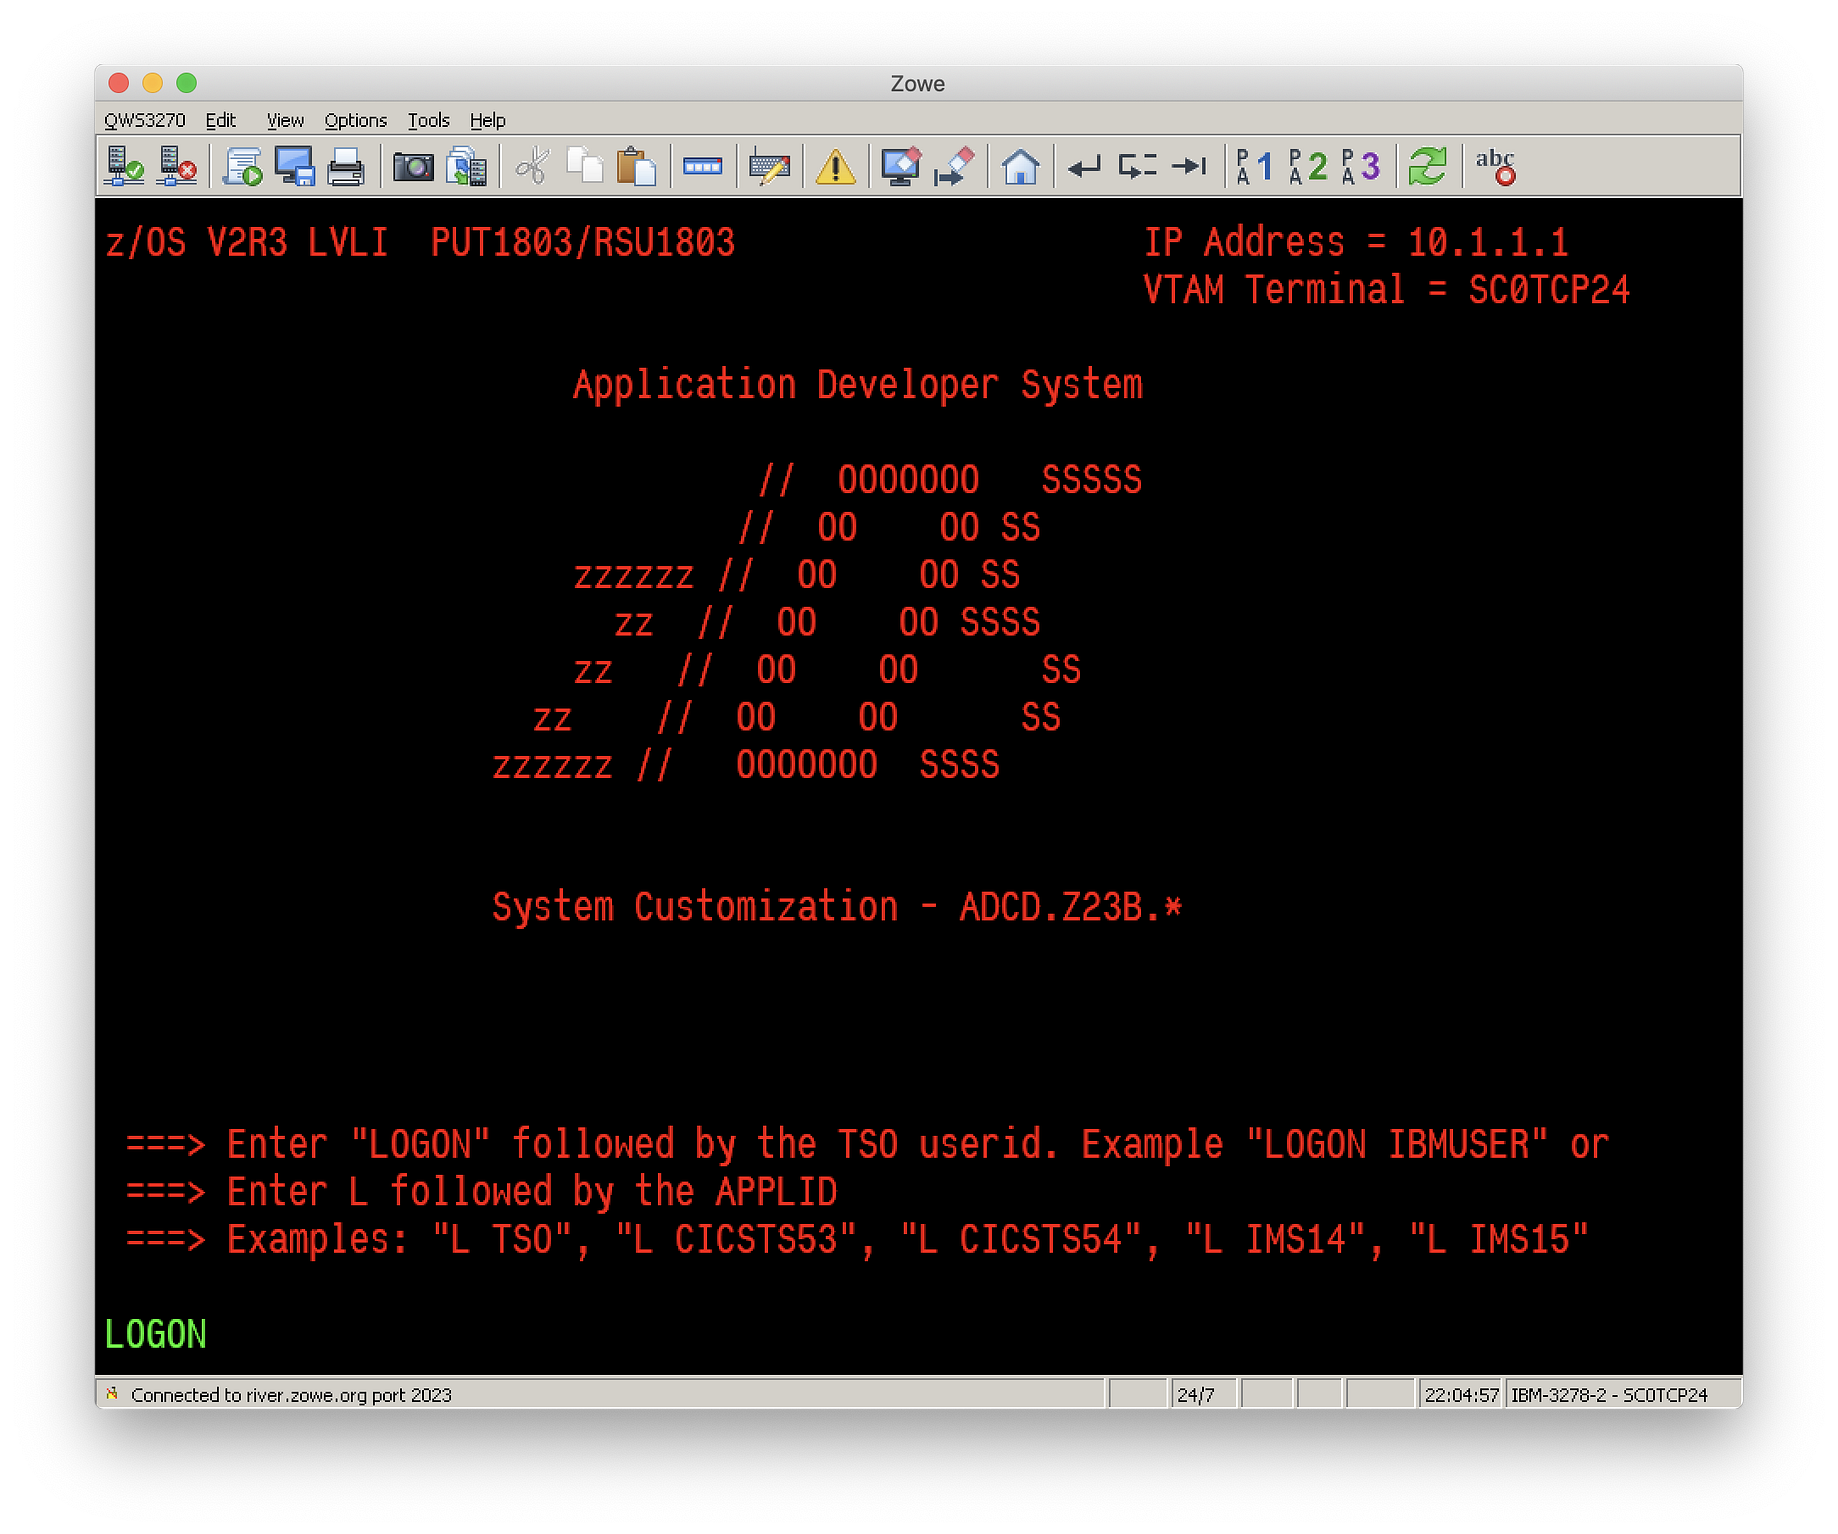Screen dimensions: 1838x1534
Task: Click the connect to host server icon
Action: pyautogui.click(x=125, y=166)
